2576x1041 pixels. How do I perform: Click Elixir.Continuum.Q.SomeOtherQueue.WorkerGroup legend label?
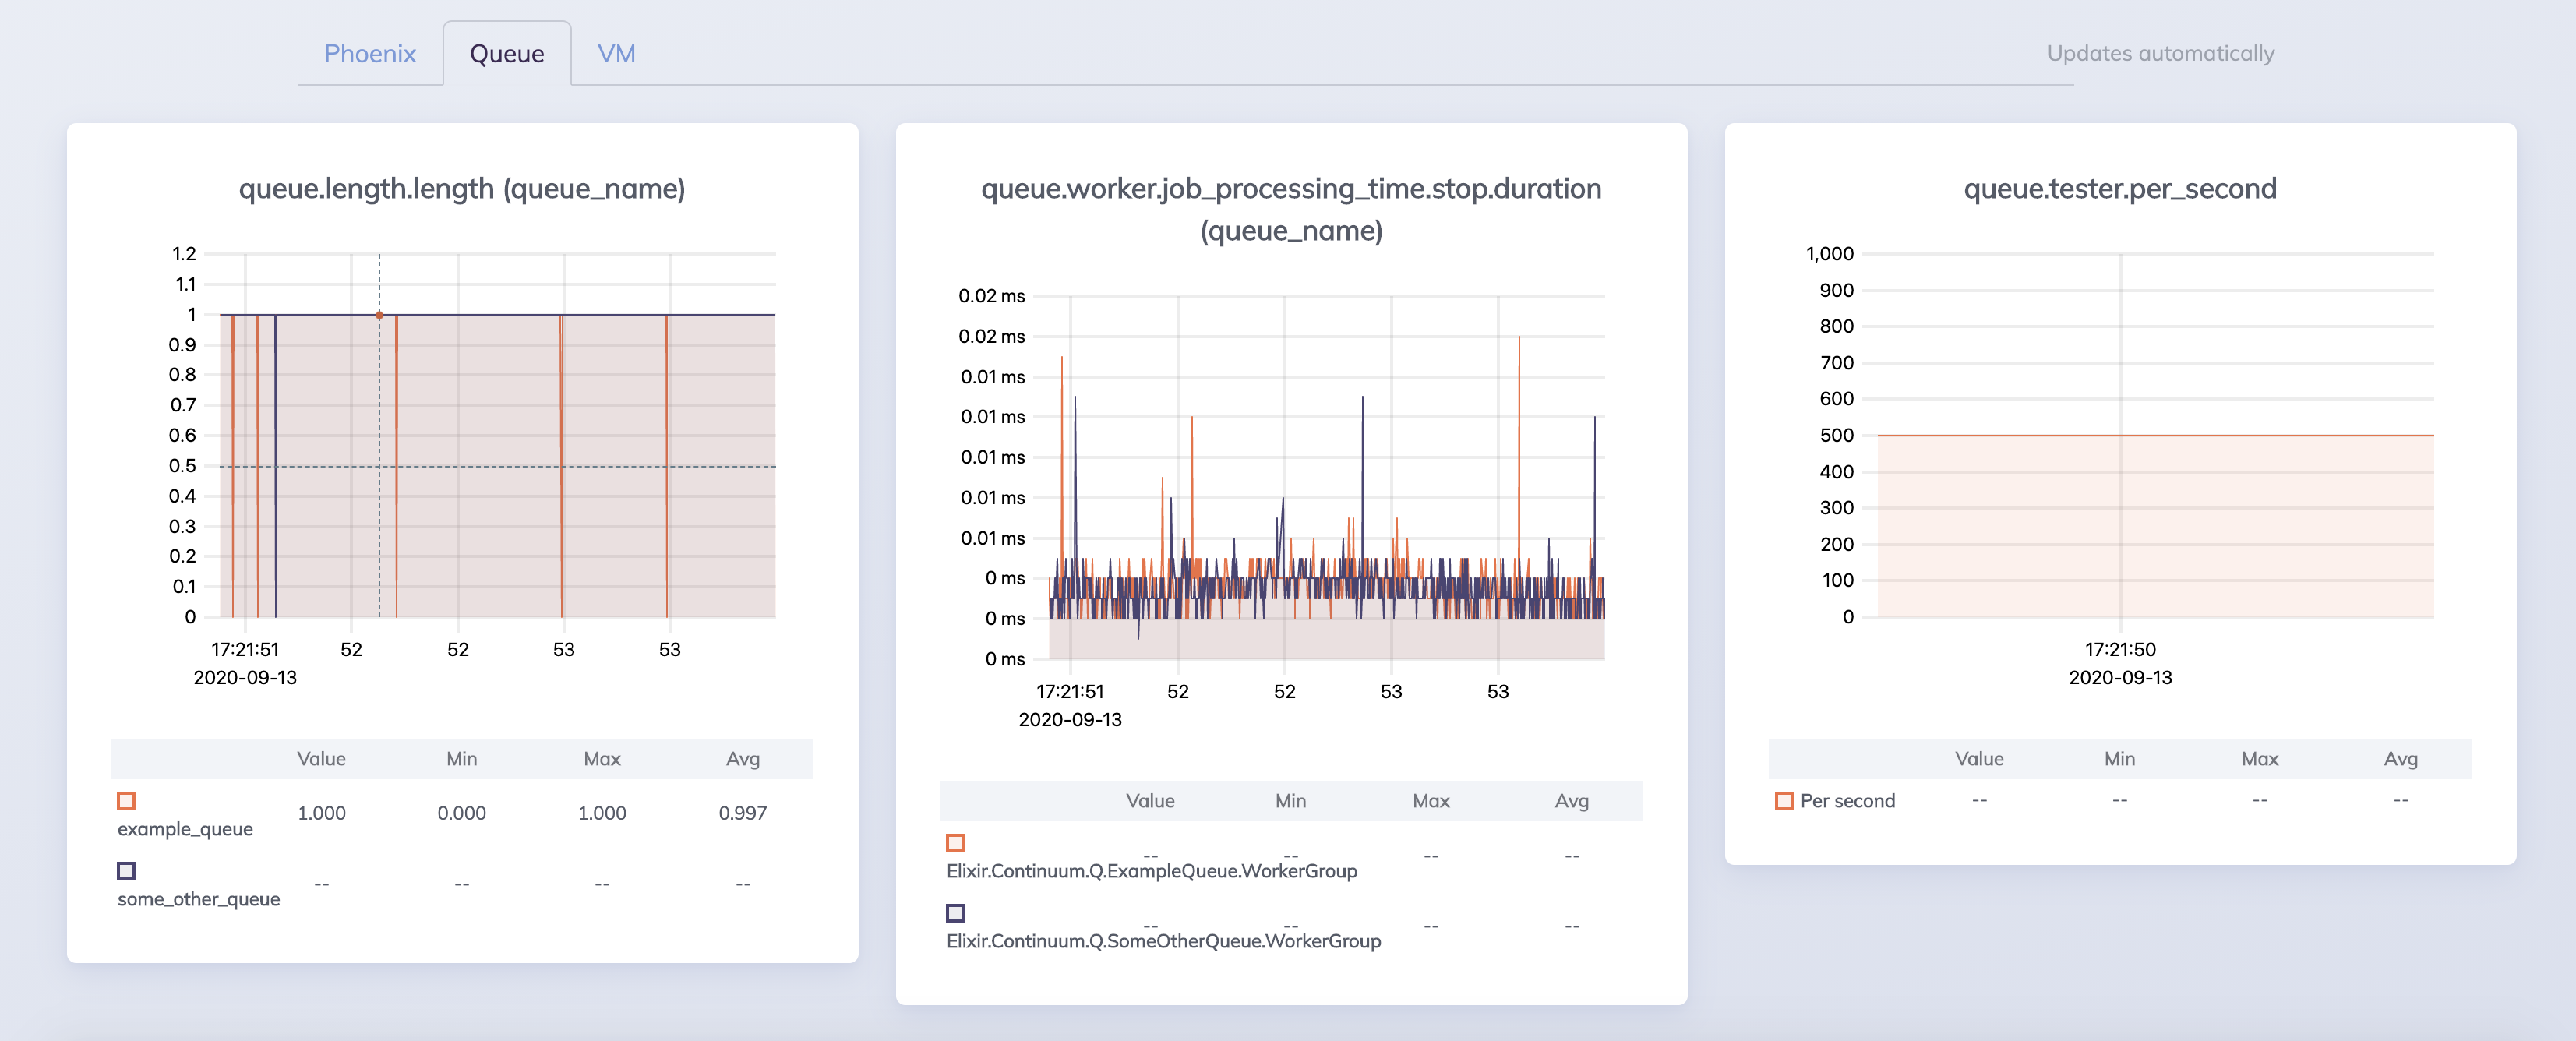1163,941
